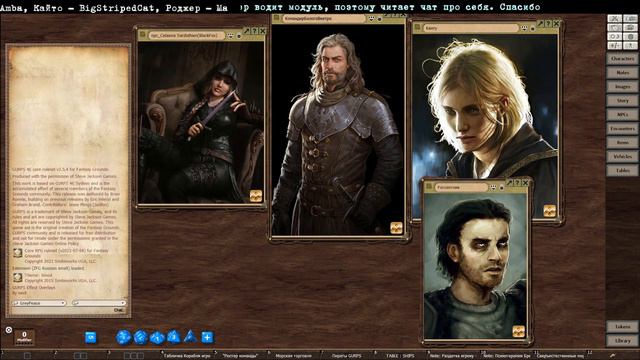Click the plus/minus modifiers icon
Viewport: 640px width, 360px height.
tap(615, 46)
